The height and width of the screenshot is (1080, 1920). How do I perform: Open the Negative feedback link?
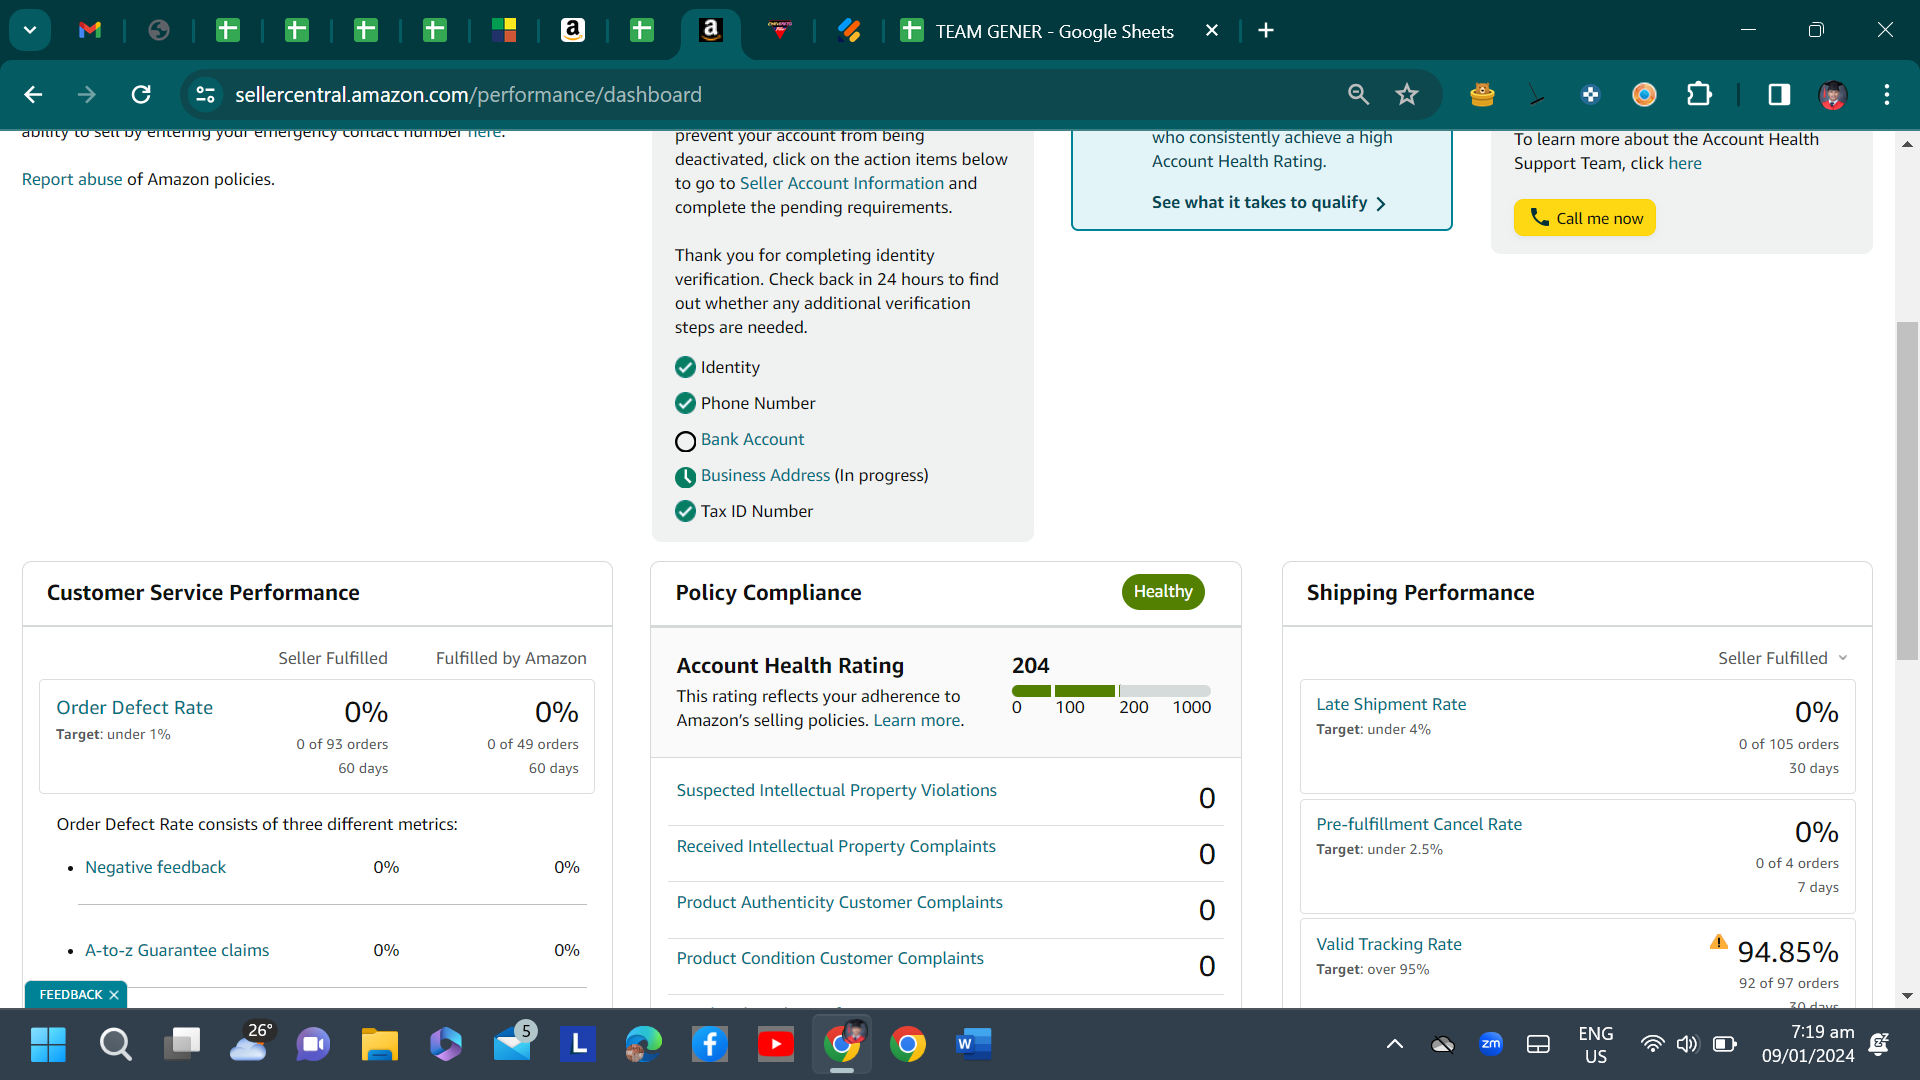click(155, 867)
